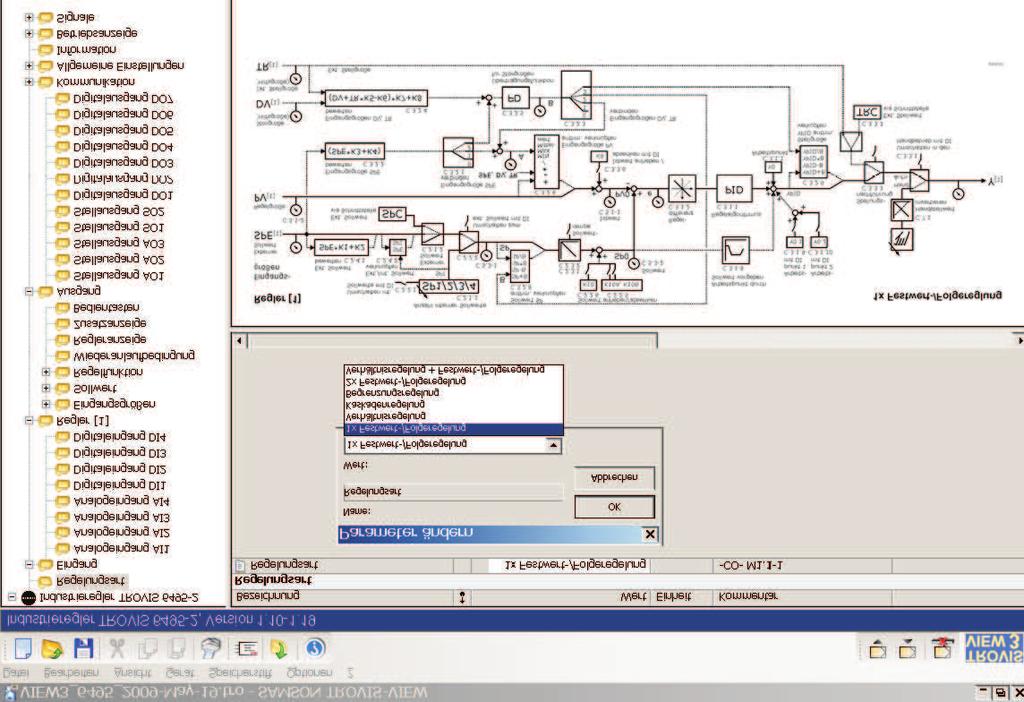Expand the Sollwert tree node

tap(46, 389)
